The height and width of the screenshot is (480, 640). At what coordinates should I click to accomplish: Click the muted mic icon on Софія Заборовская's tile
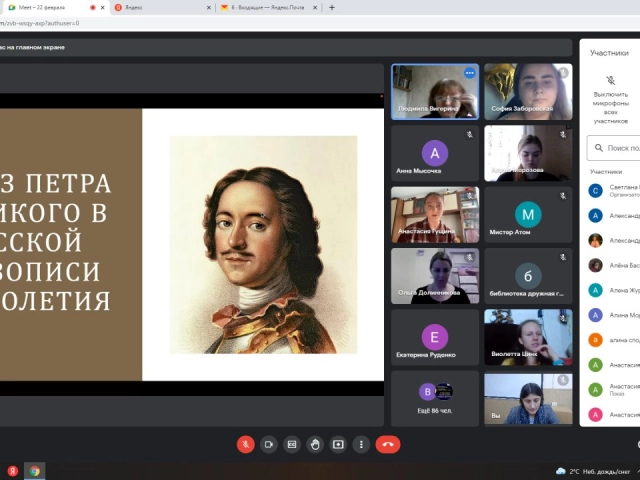coord(563,73)
